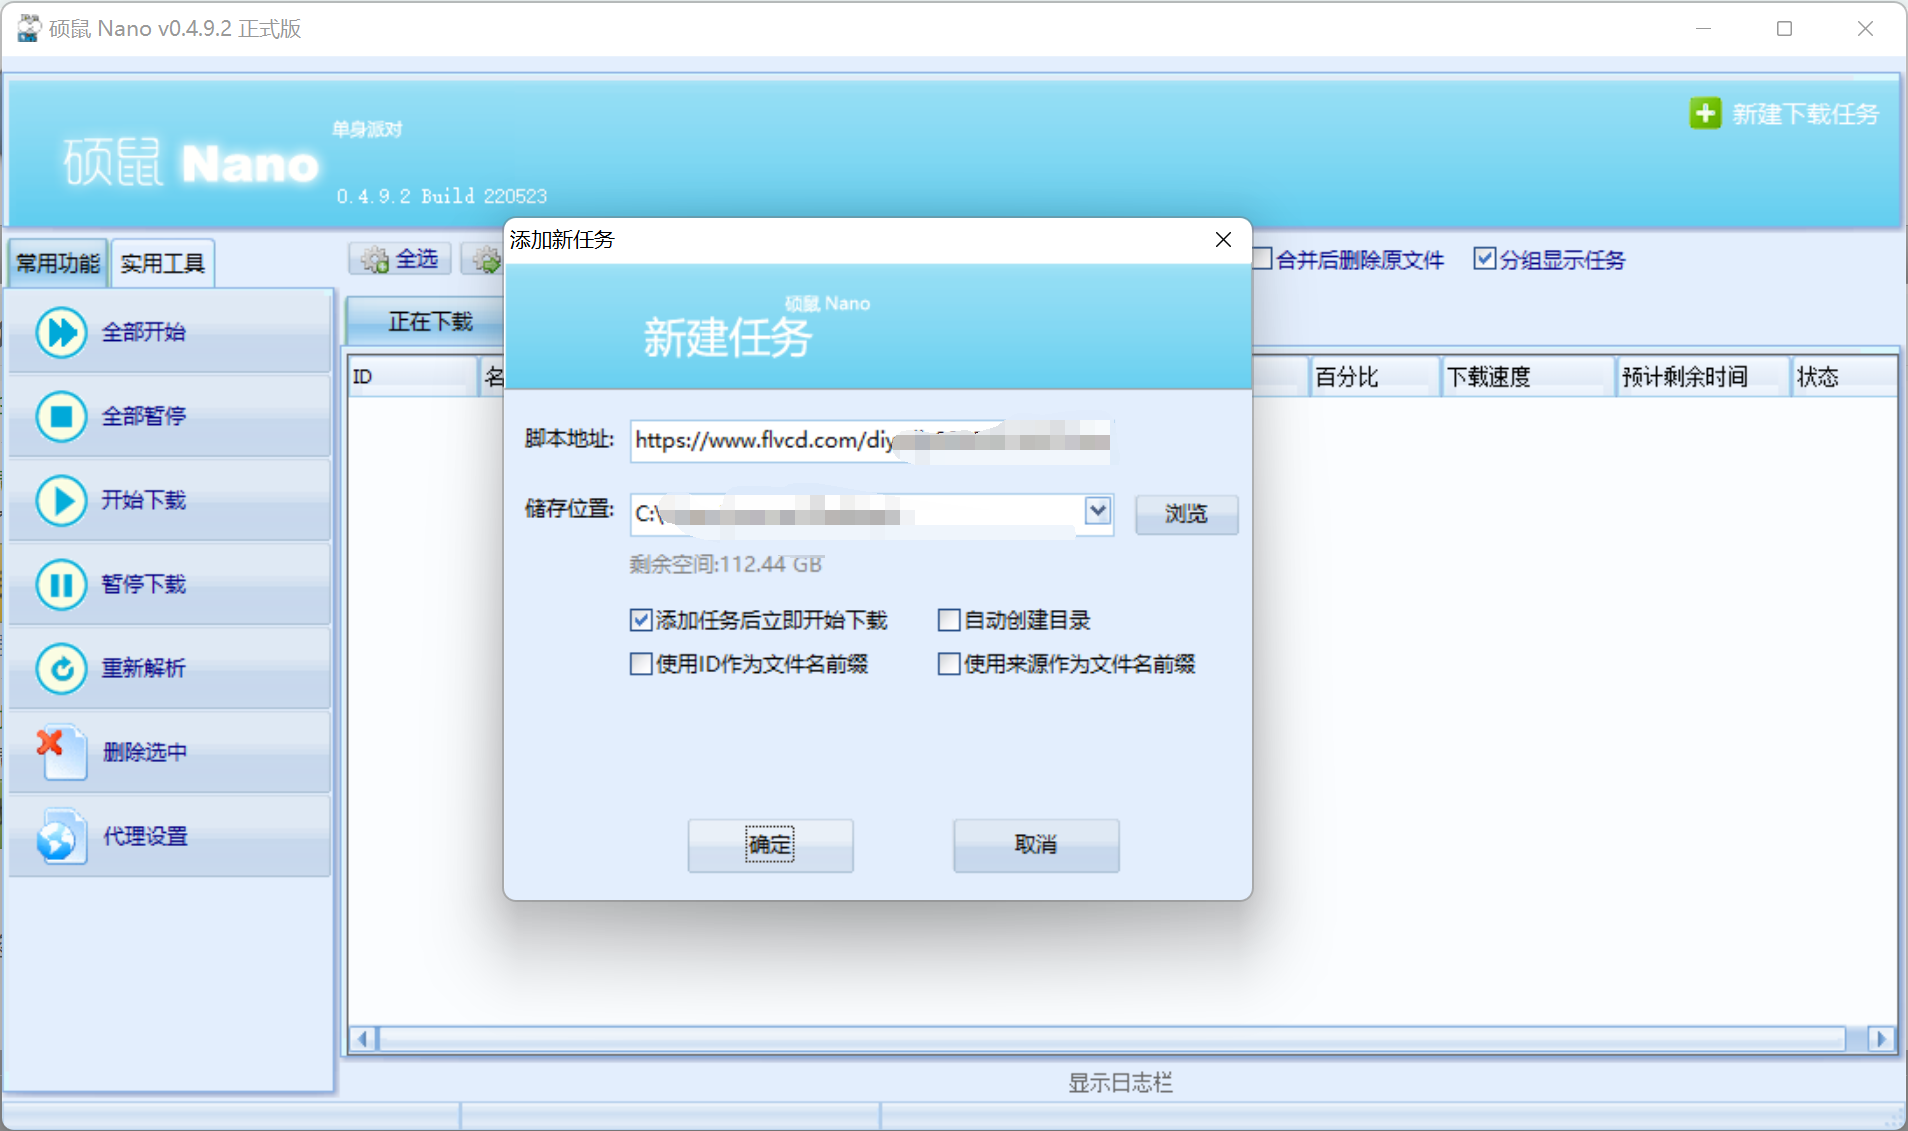This screenshot has height=1131, width=1908.
Task: Click 暂停下载 label in sidebar
Action: (143, 584)
